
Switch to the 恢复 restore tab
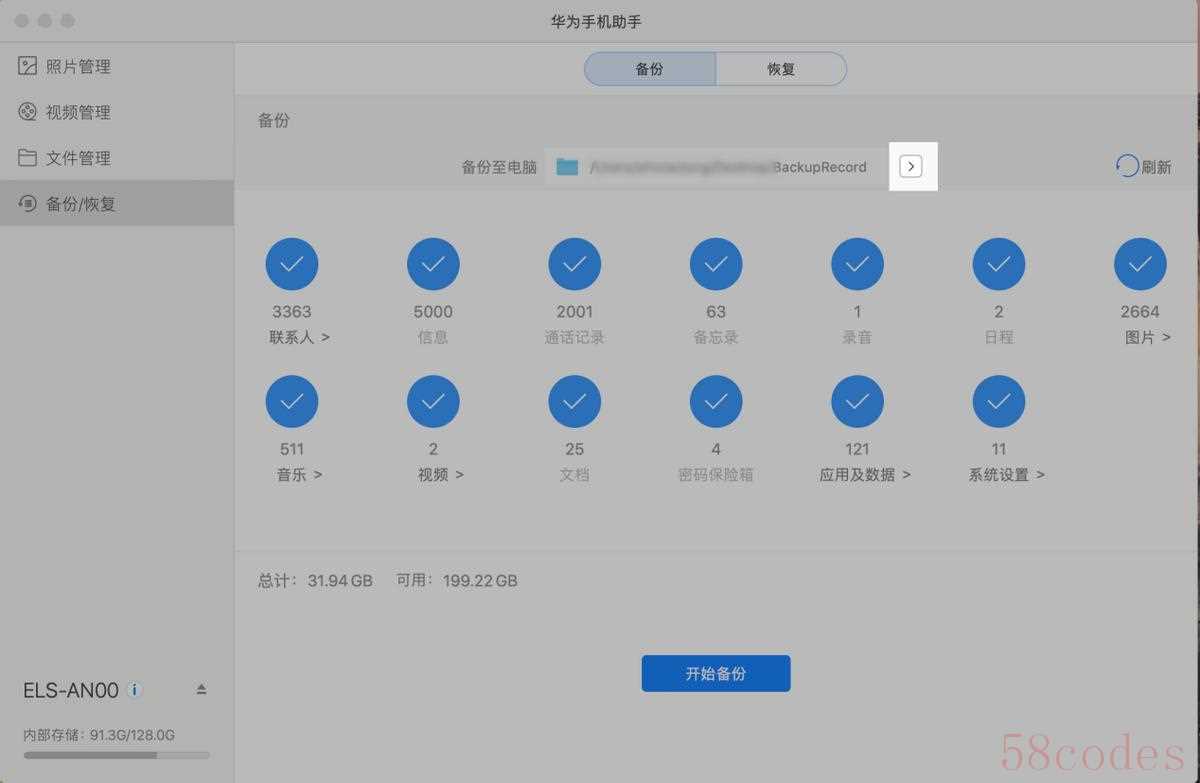781,70
